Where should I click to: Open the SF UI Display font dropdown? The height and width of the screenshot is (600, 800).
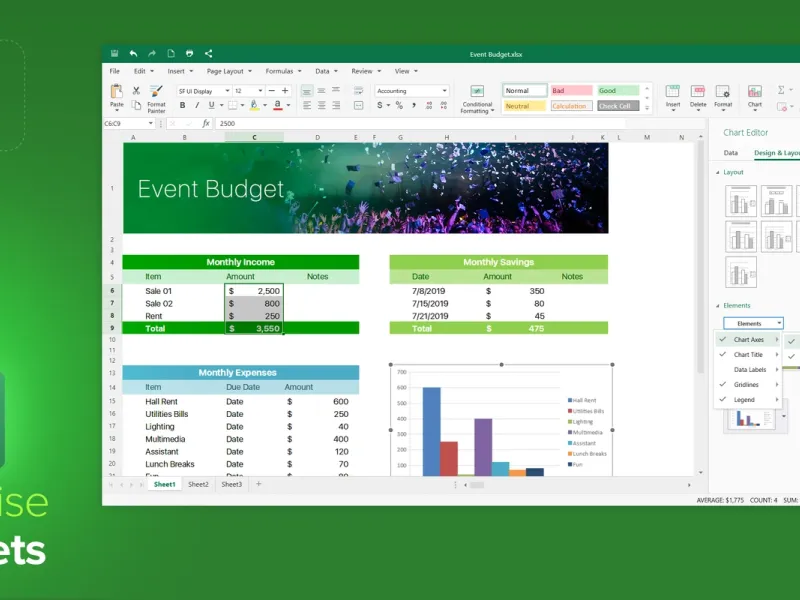[204, 91]
